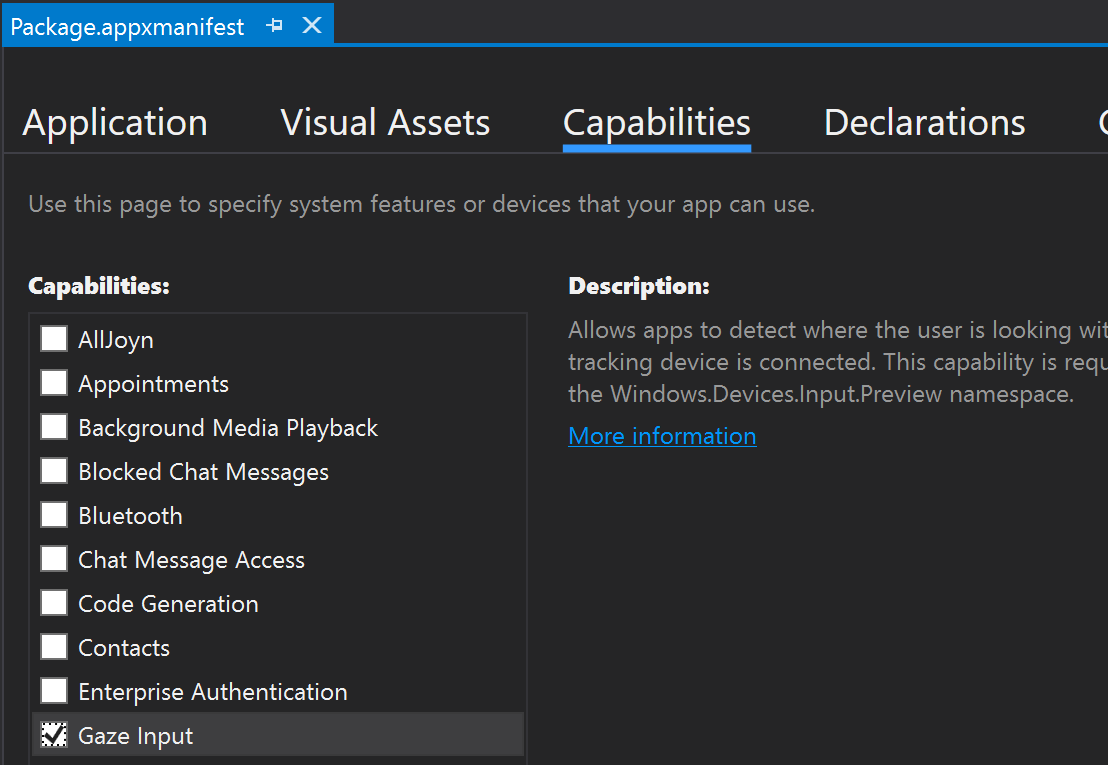The width and height of the screenshot is (1108, 765).
Task: Enable the Code Generation capability
Action: (x=54, y=603)
